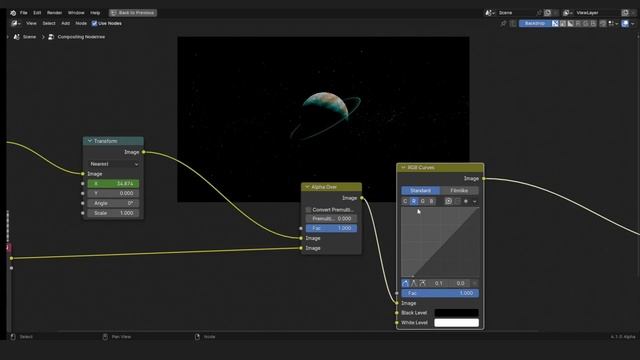
Task: Select the Filmlike tone option
Action: (x=459, y=191)
